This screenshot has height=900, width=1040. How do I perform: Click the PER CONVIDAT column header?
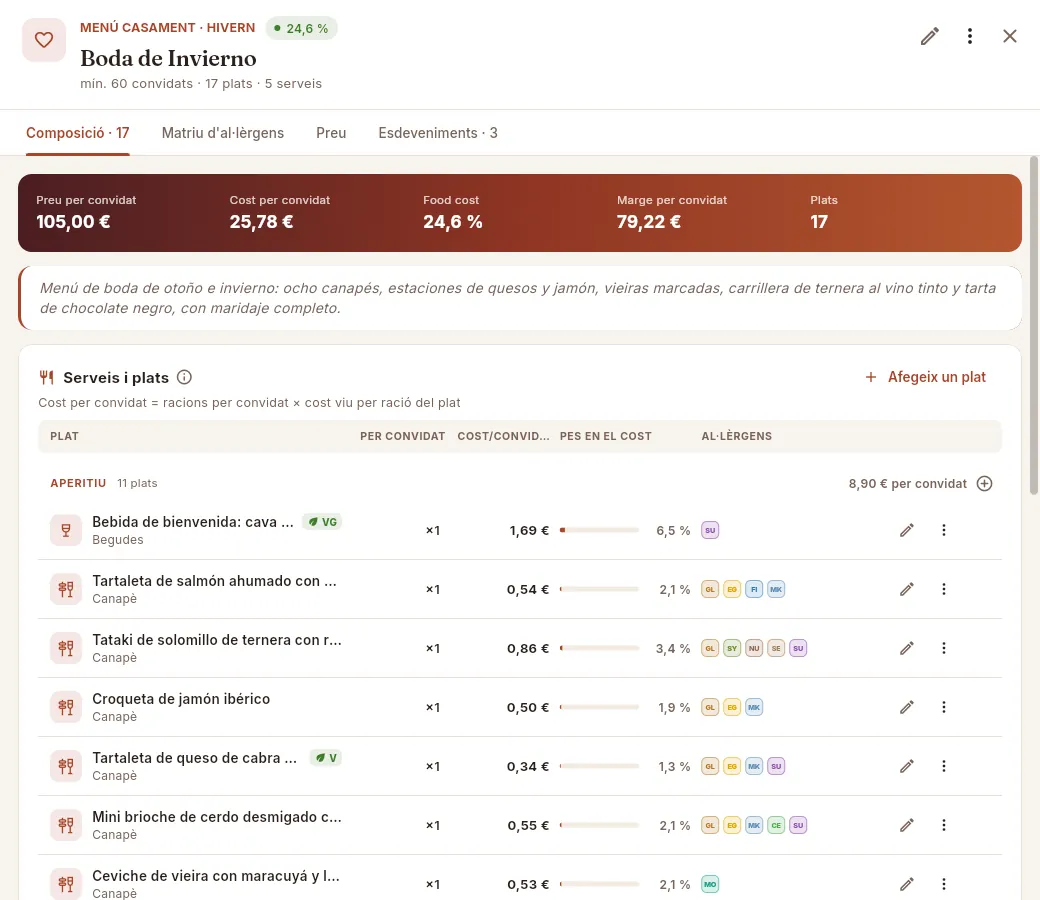(x=403, y=436)
